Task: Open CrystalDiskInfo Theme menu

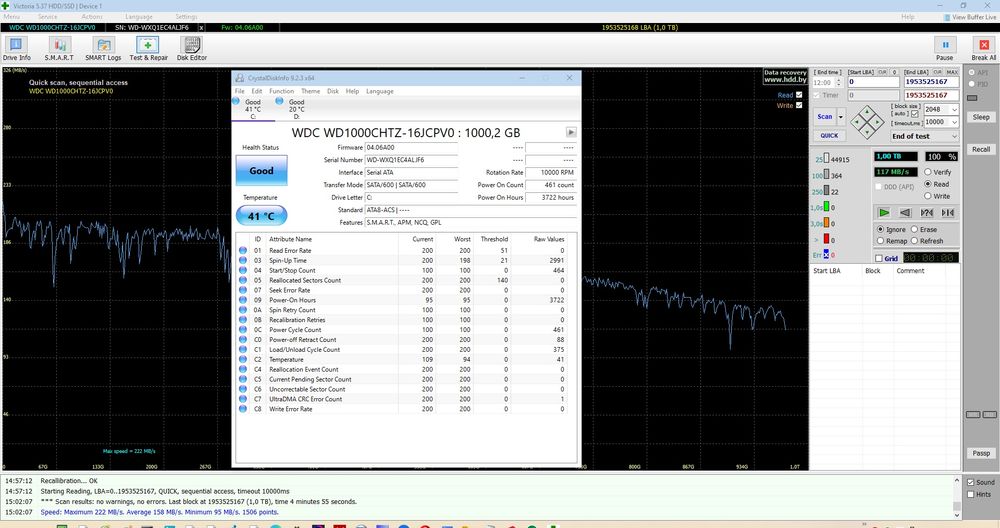Action: click(x=311, y=91)
